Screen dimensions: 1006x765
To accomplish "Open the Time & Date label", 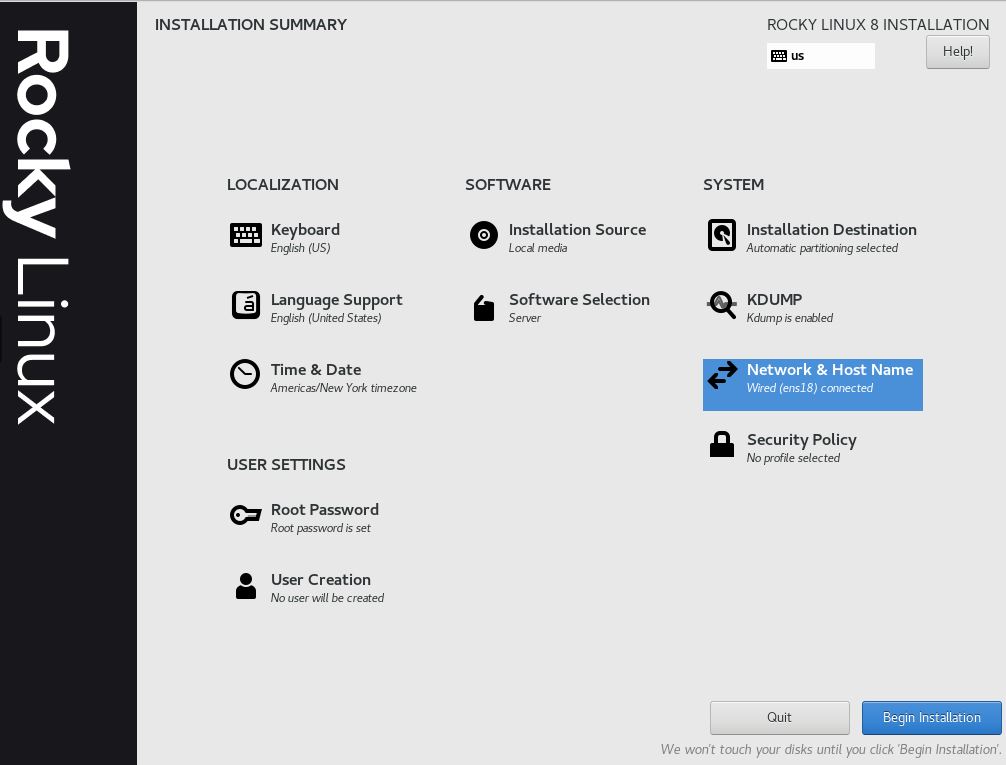I will 316,370.
